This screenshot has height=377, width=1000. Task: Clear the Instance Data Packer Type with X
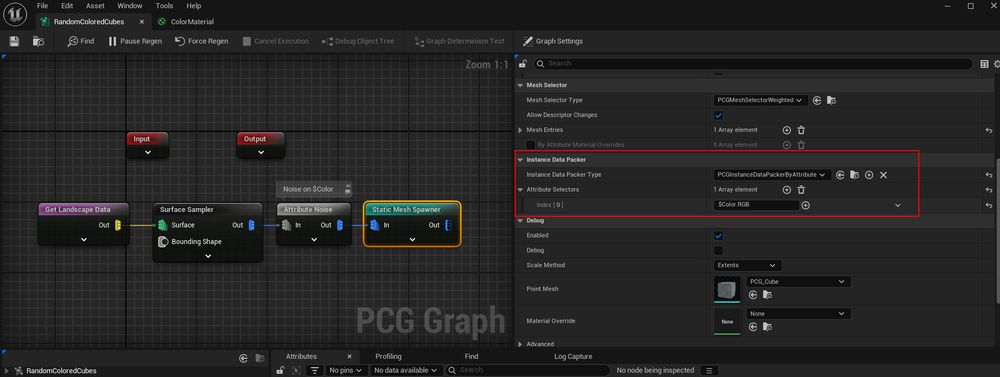tap(883, 175)
